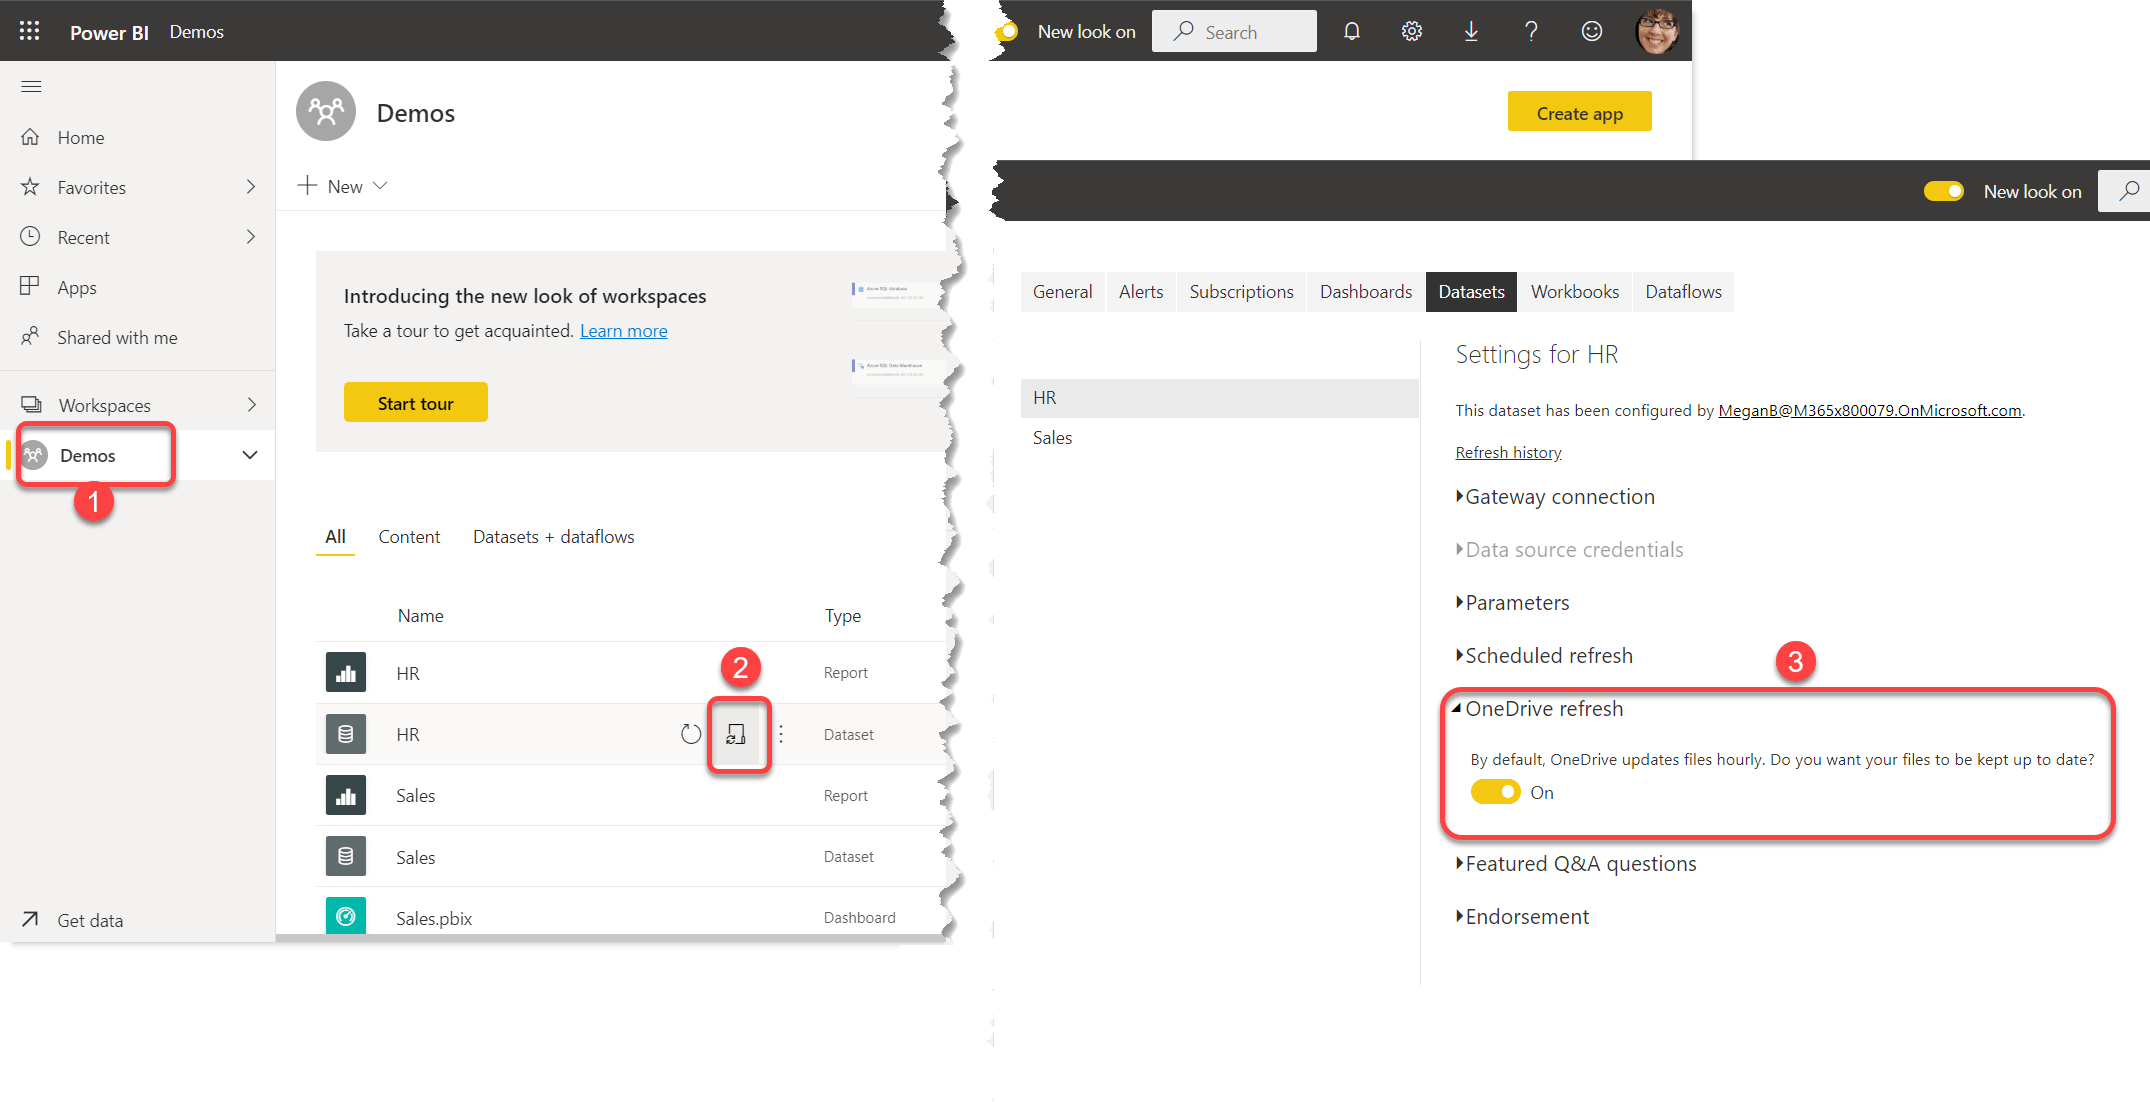Click the Favorites star icon
The width and height of the screenshot is (2150, 1102).
pyautogui.click(x=31, y=187)
